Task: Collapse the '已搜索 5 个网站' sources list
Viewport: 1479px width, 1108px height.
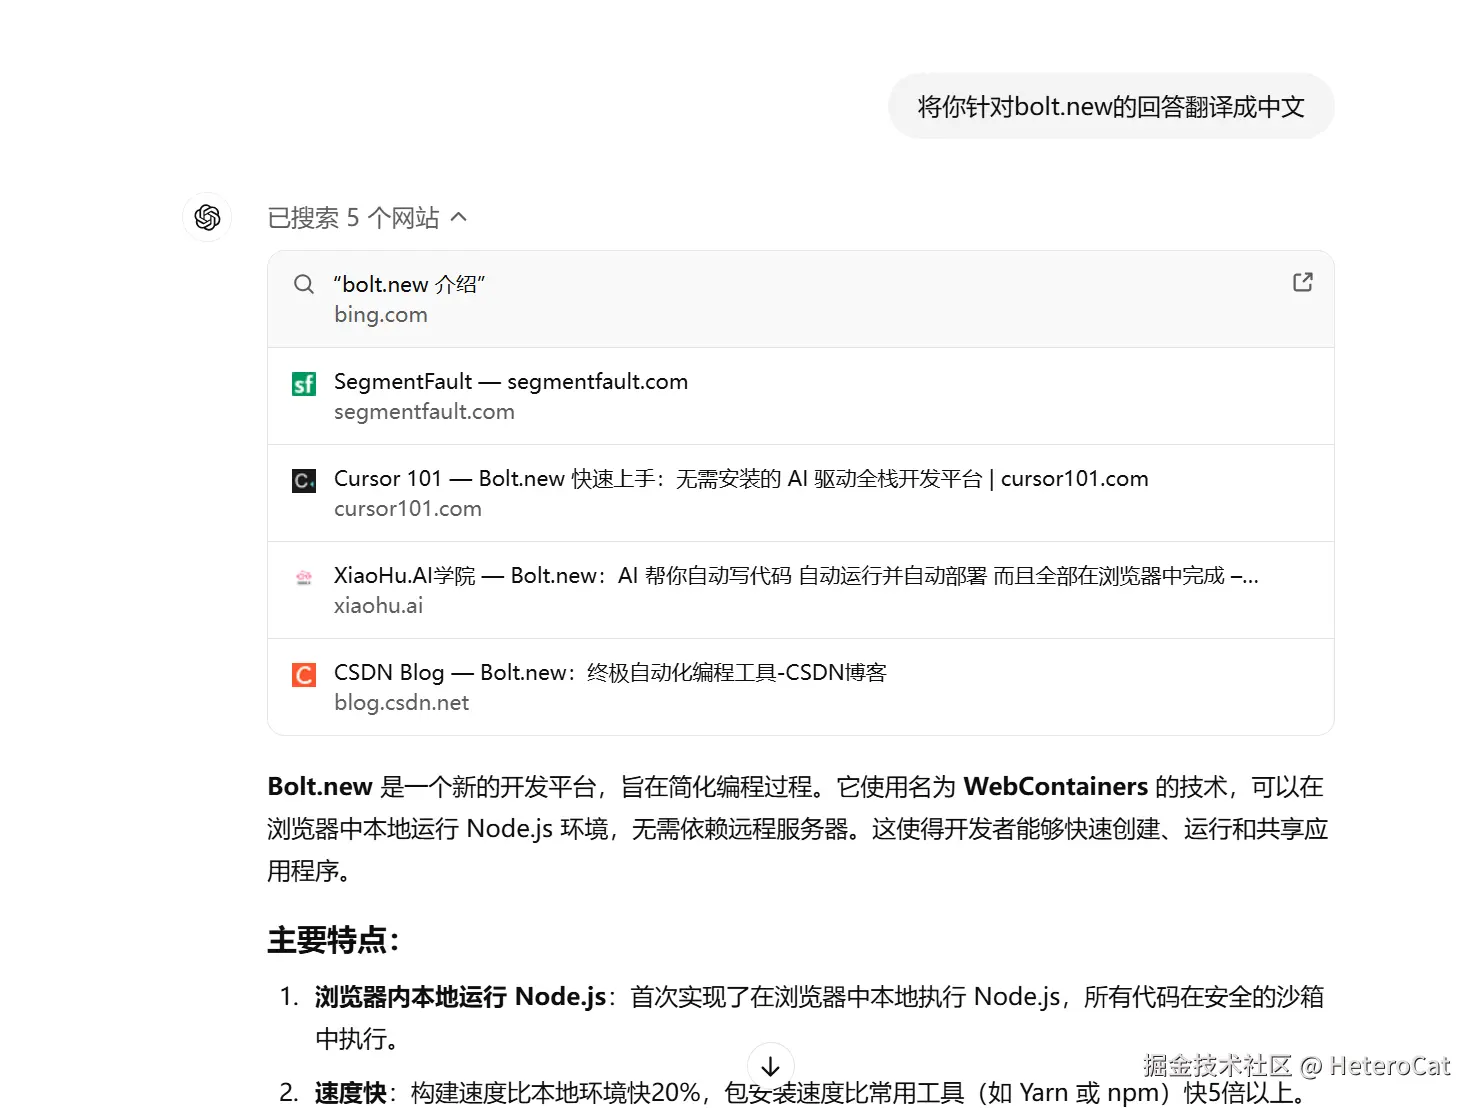Action: 367,218
